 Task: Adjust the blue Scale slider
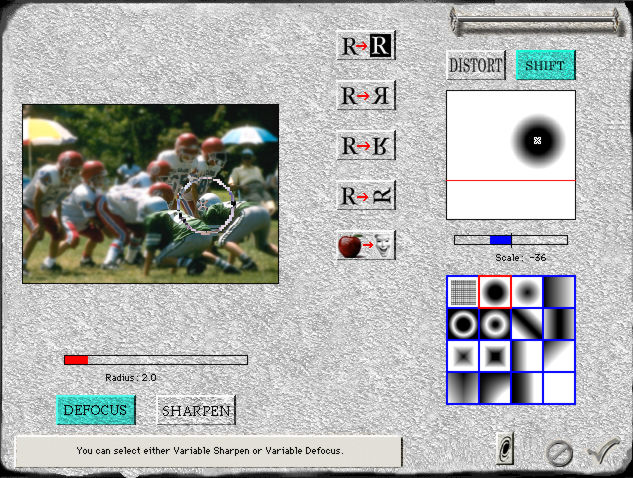tap(501, 240)
